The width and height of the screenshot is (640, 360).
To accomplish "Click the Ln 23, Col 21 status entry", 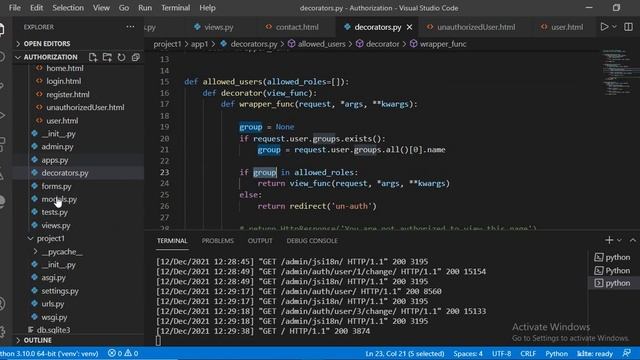I will point(404,353).
